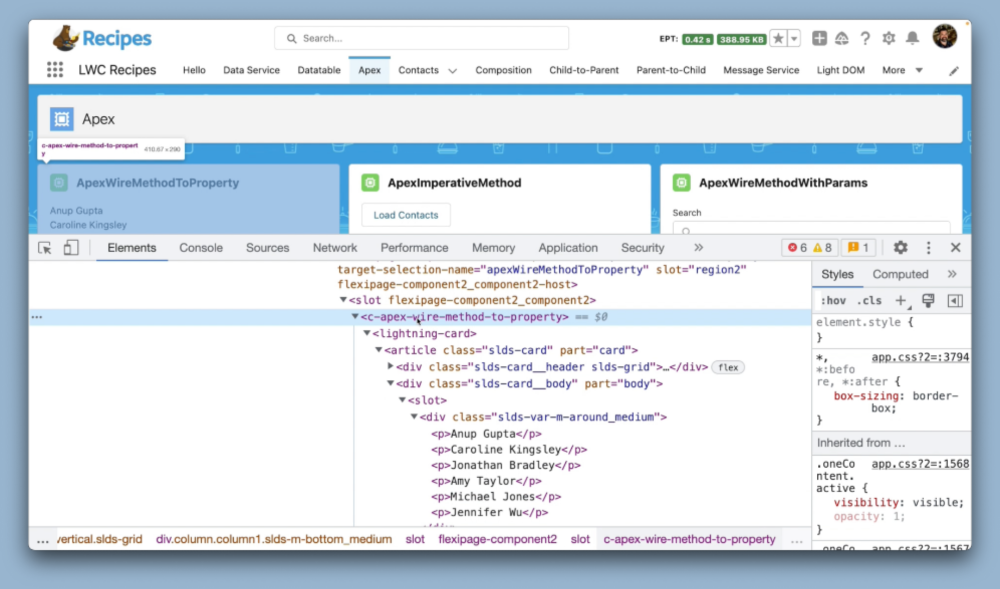Click the global actions plus icon
This screenshot has width=1000, height=589.
click(x=819, y=38)
